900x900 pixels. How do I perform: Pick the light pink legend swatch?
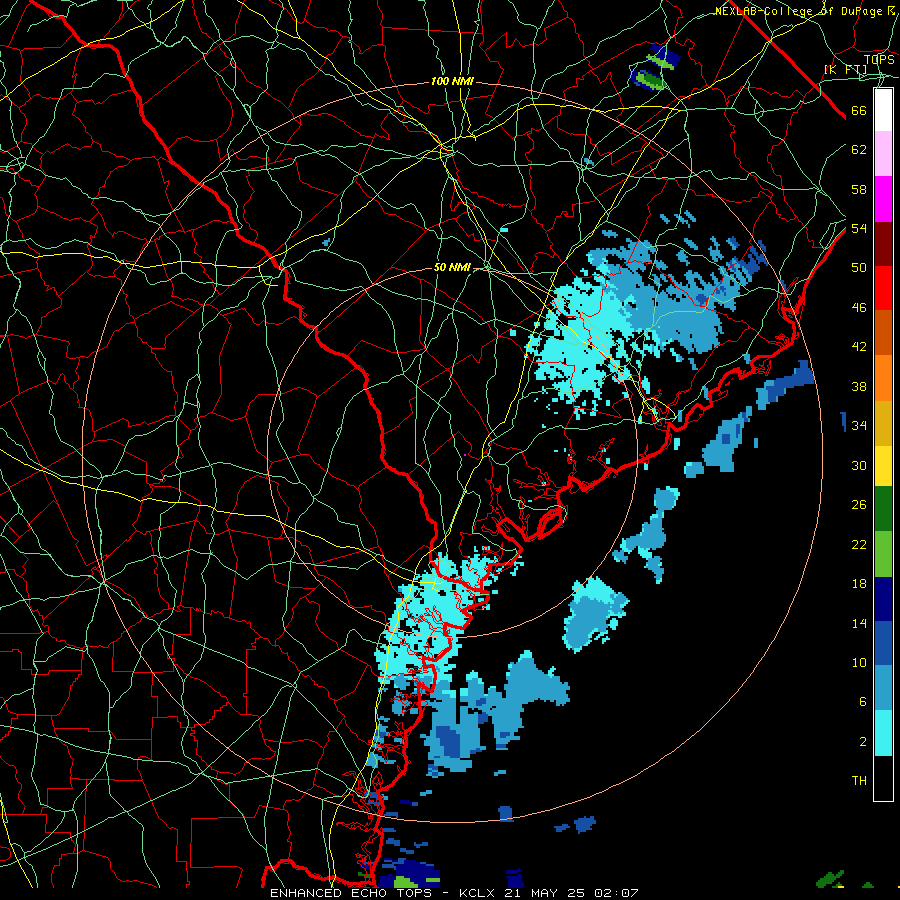point(883,153)
